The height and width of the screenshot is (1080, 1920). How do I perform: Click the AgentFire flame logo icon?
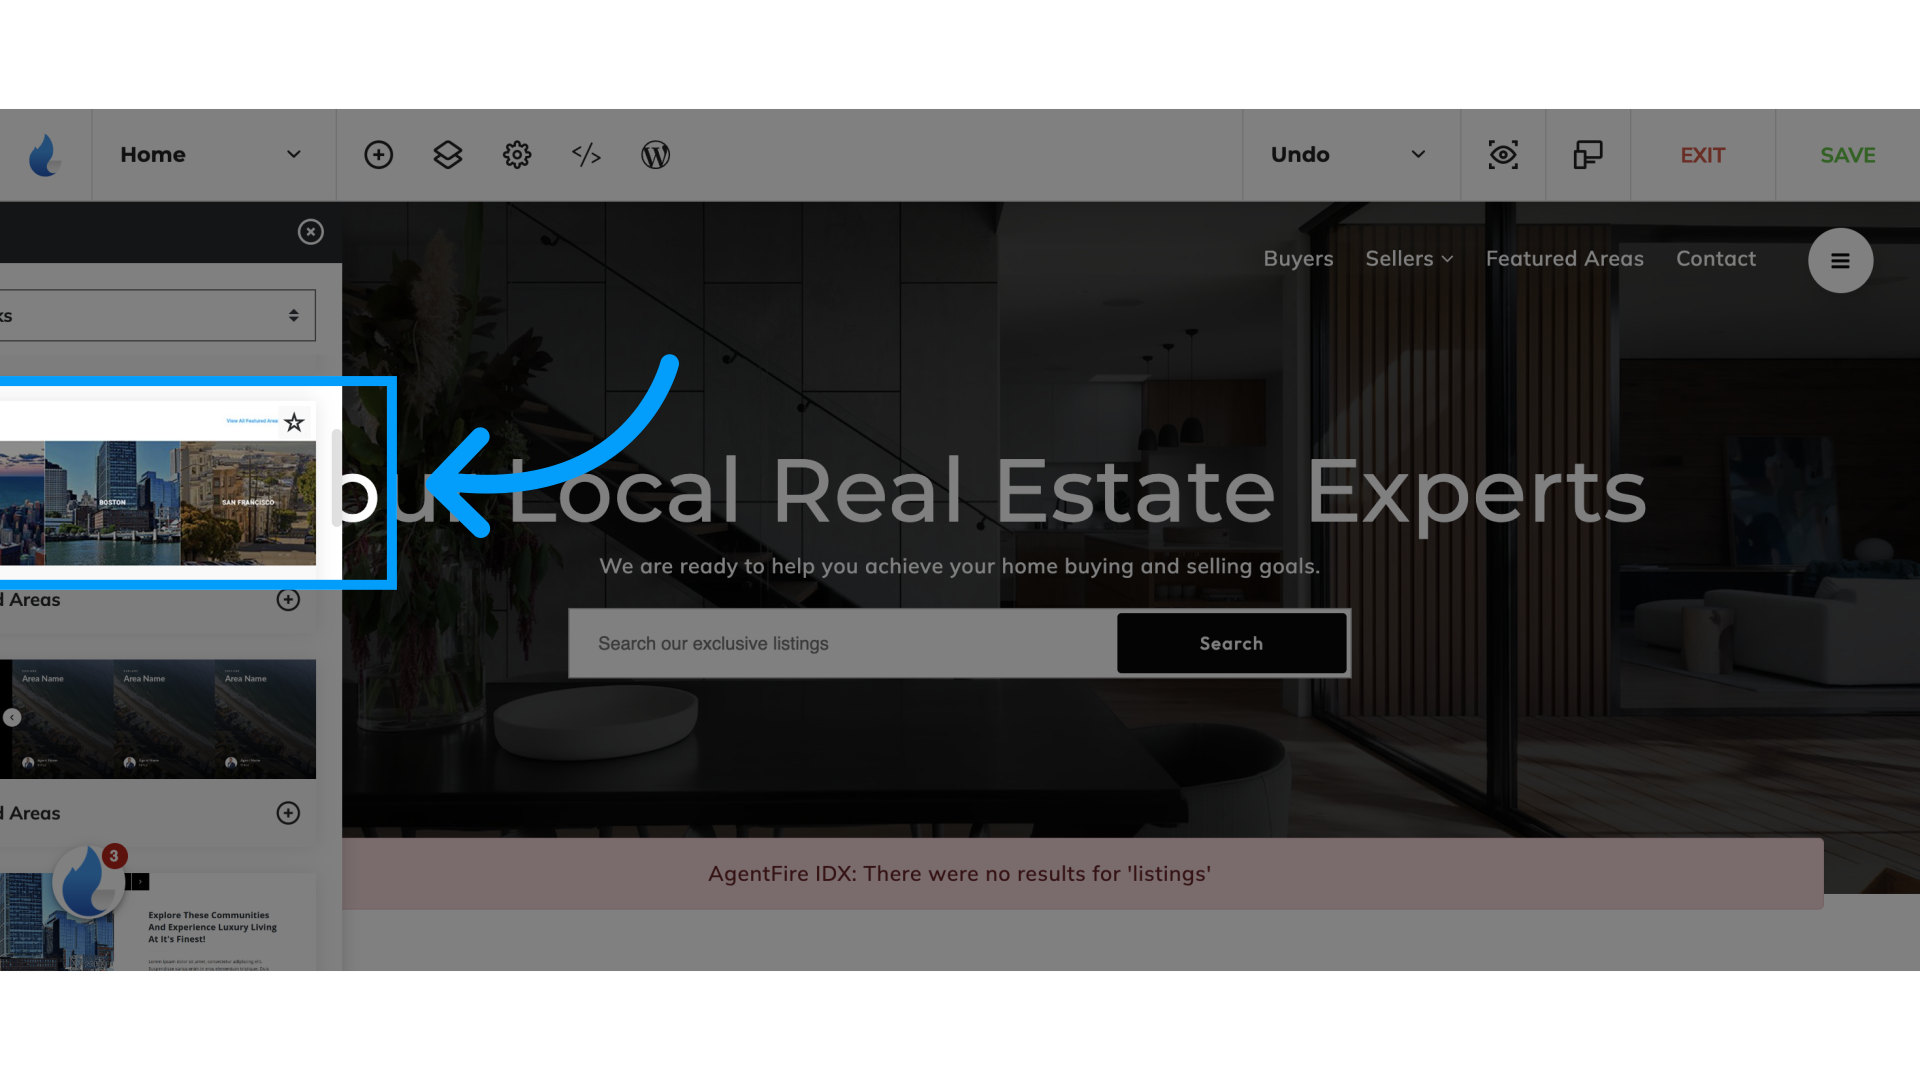[x=45, y=153]
